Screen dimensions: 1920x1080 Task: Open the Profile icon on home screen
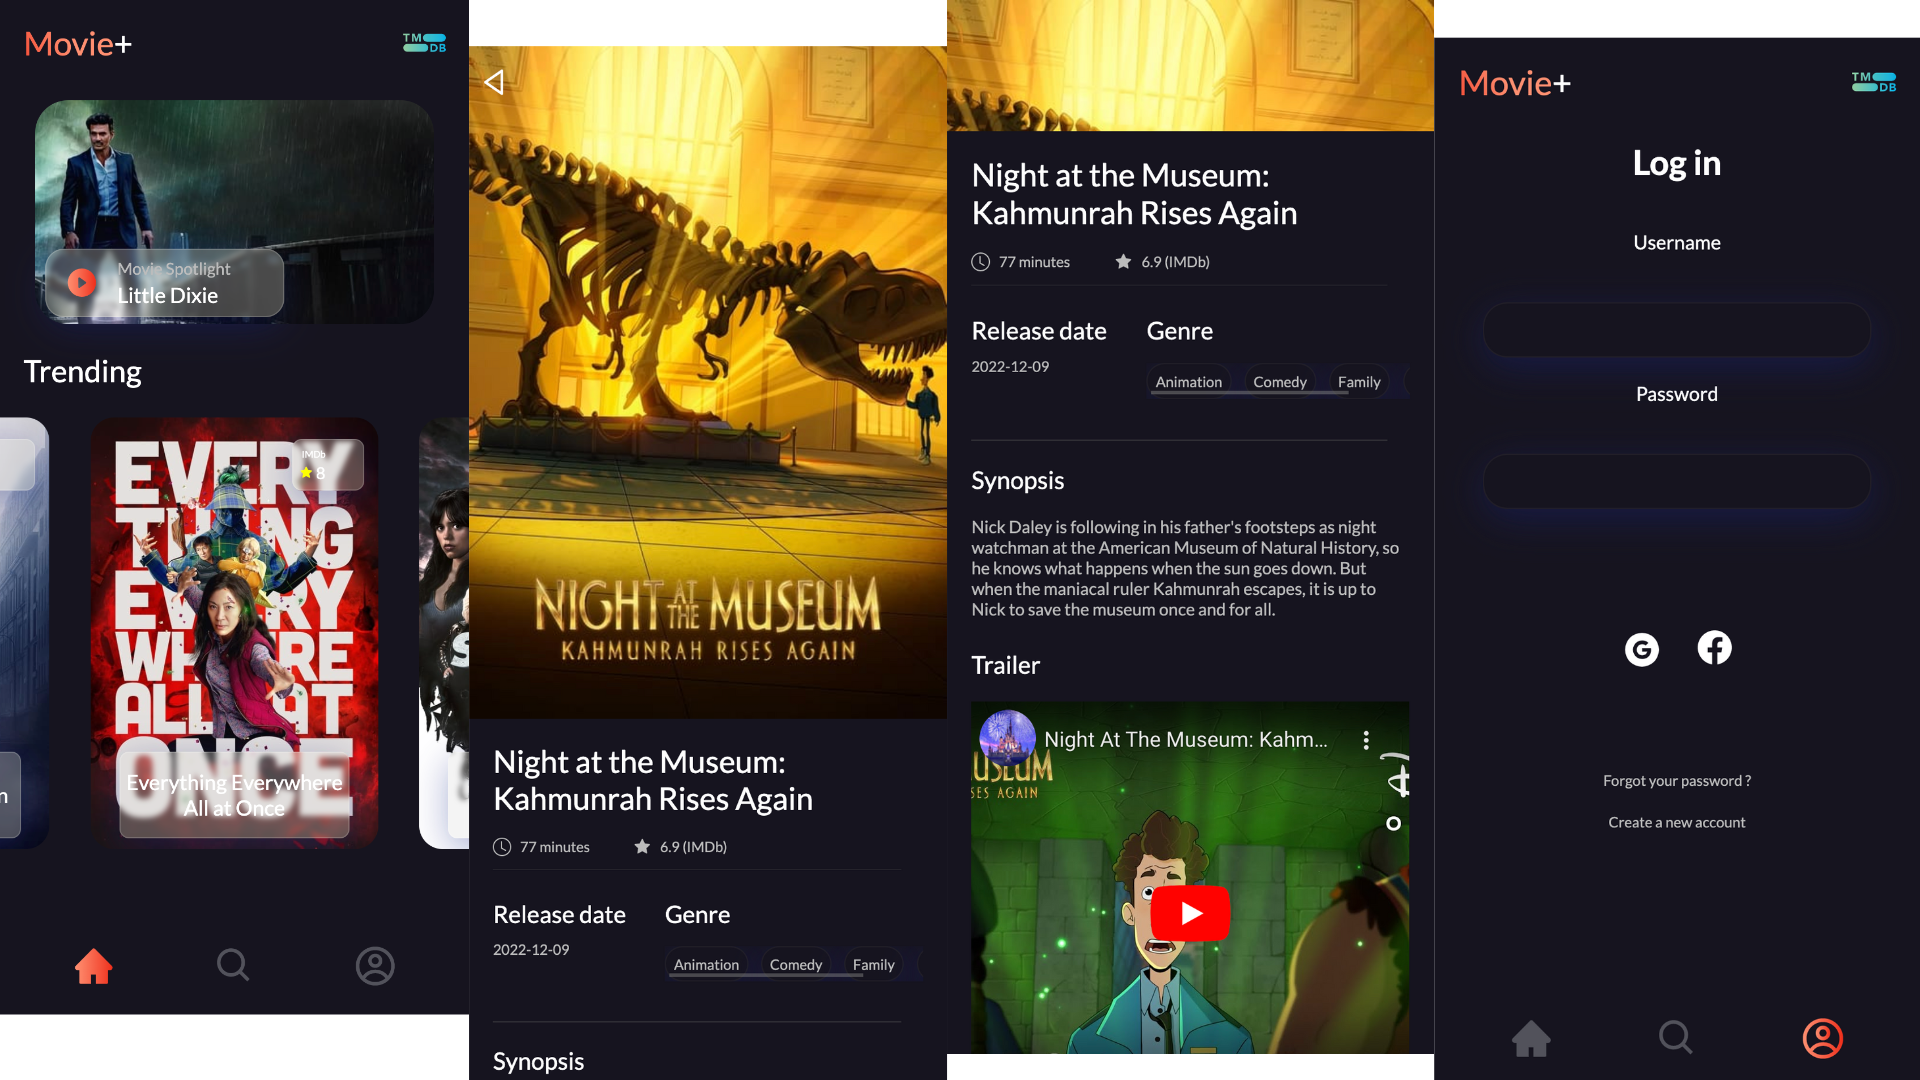[375, 965]
